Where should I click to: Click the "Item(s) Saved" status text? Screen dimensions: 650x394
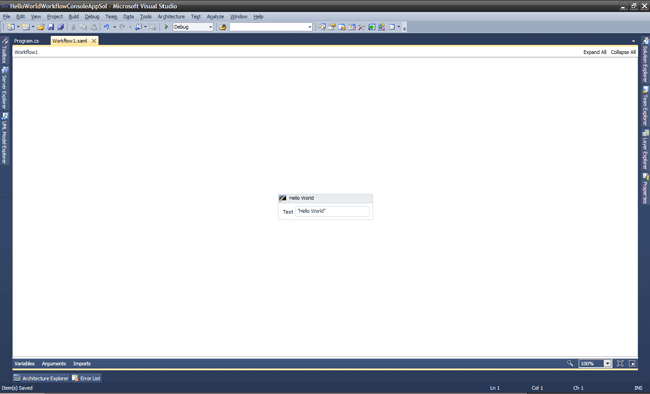(x=17, y=388)
